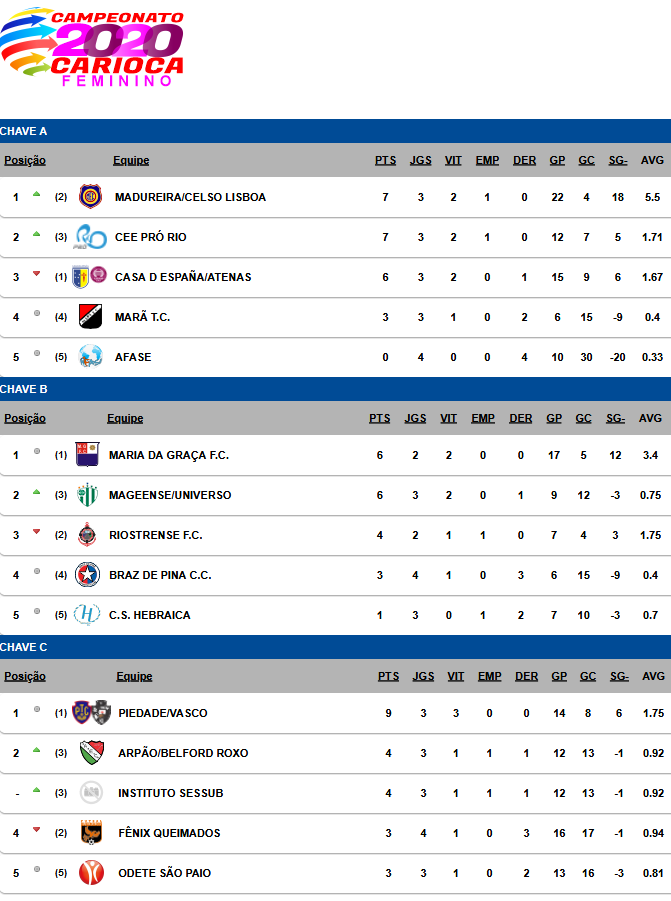
Task: Click the Marã T.C. team crest
Action: (x=90, y=317)
